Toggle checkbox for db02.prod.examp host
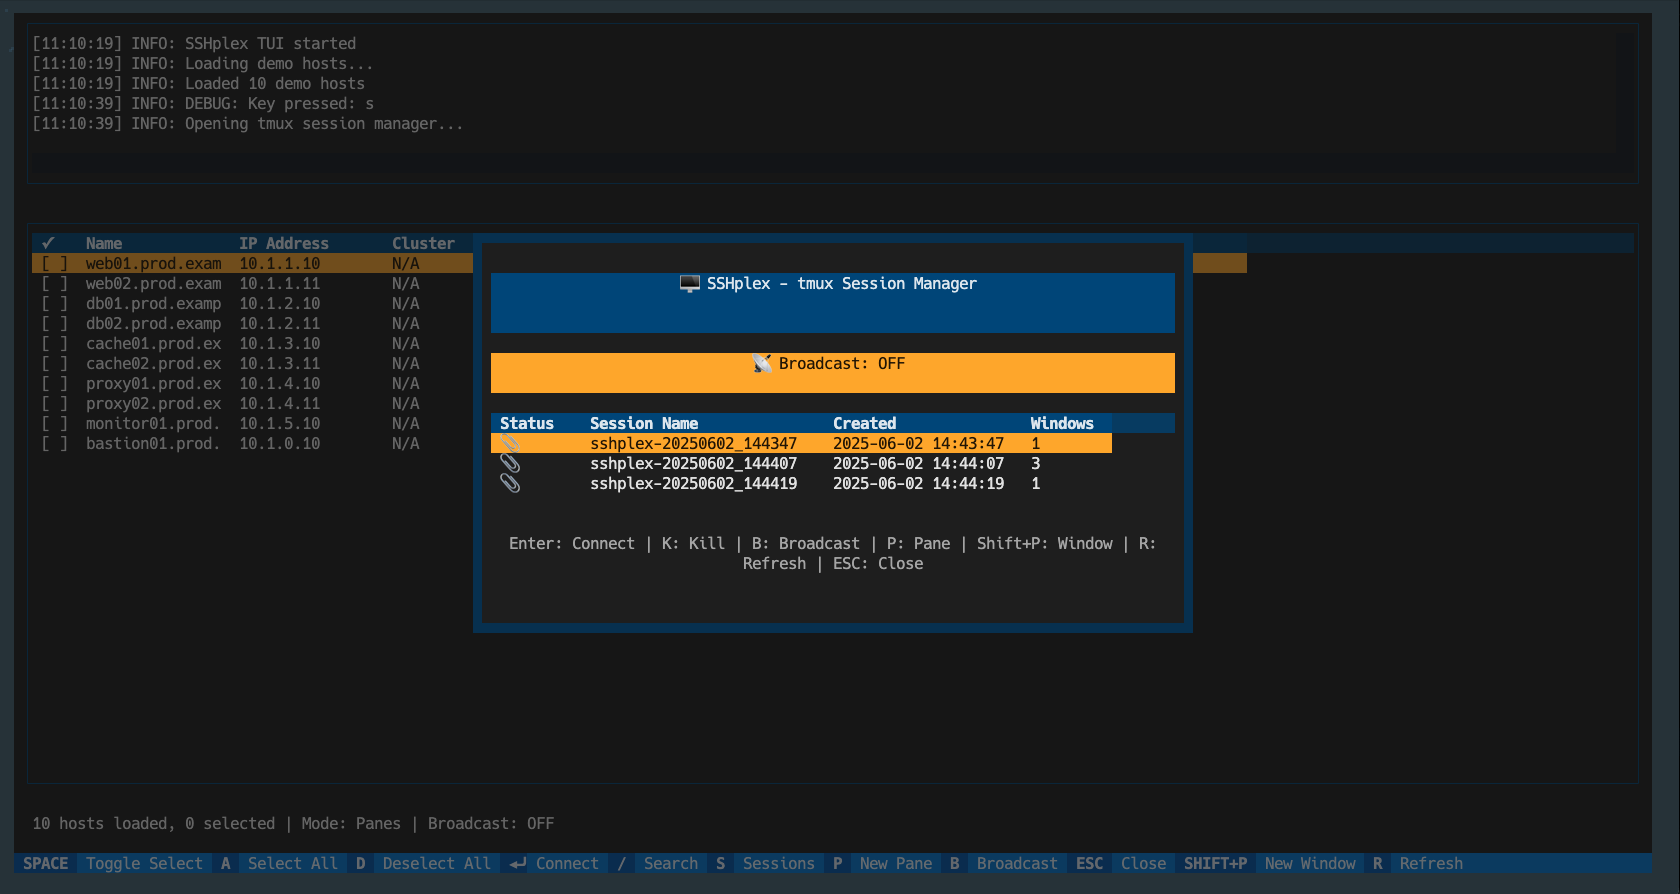The height and width of the screenshot is (894, 1680). [x=54, y=324]
